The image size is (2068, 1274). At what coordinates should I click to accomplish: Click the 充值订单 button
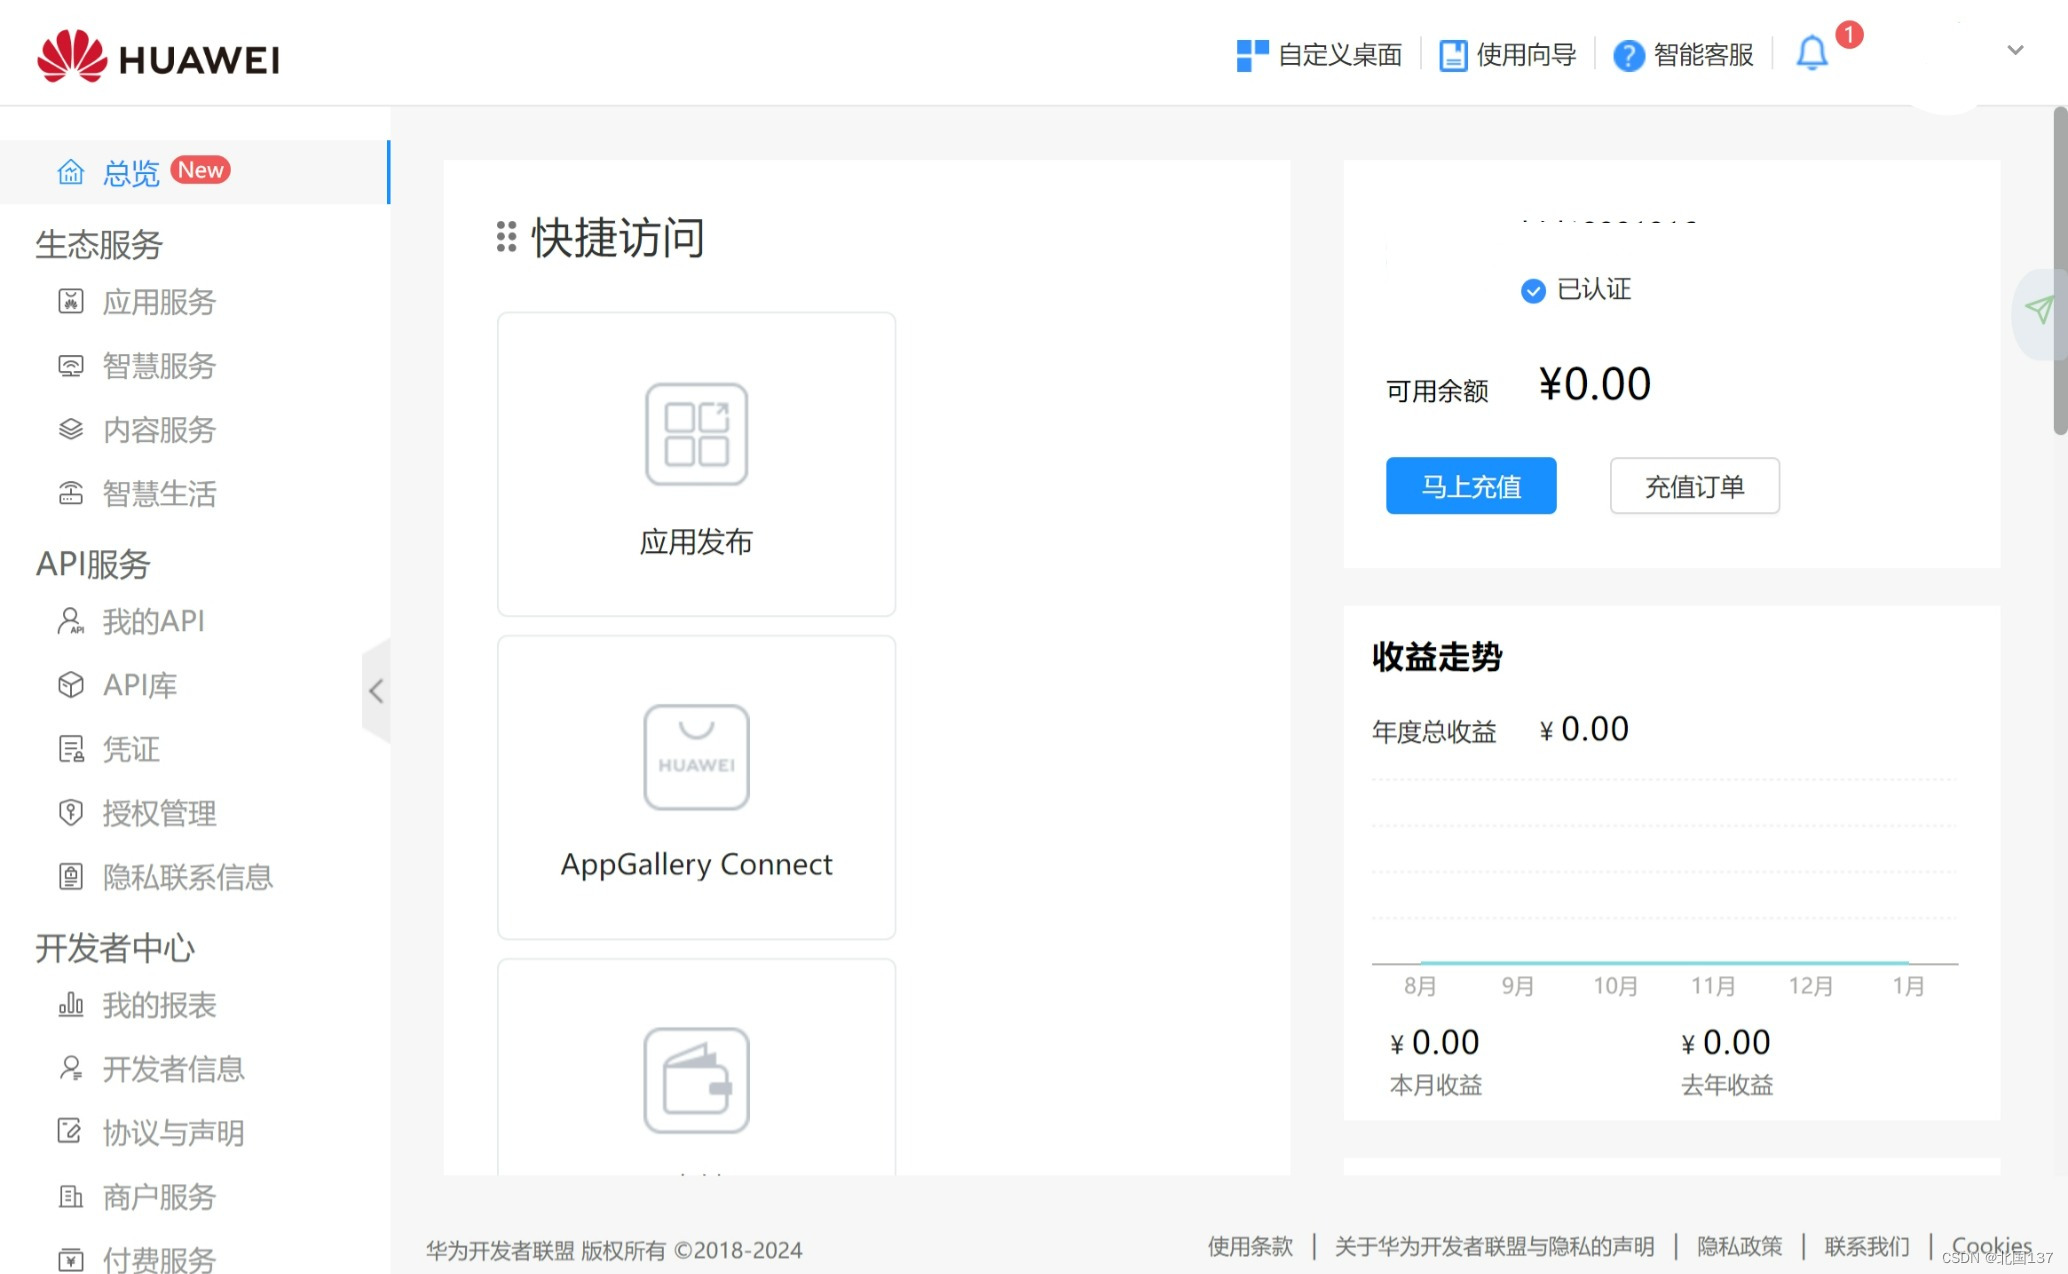[x=1694, y=486]
